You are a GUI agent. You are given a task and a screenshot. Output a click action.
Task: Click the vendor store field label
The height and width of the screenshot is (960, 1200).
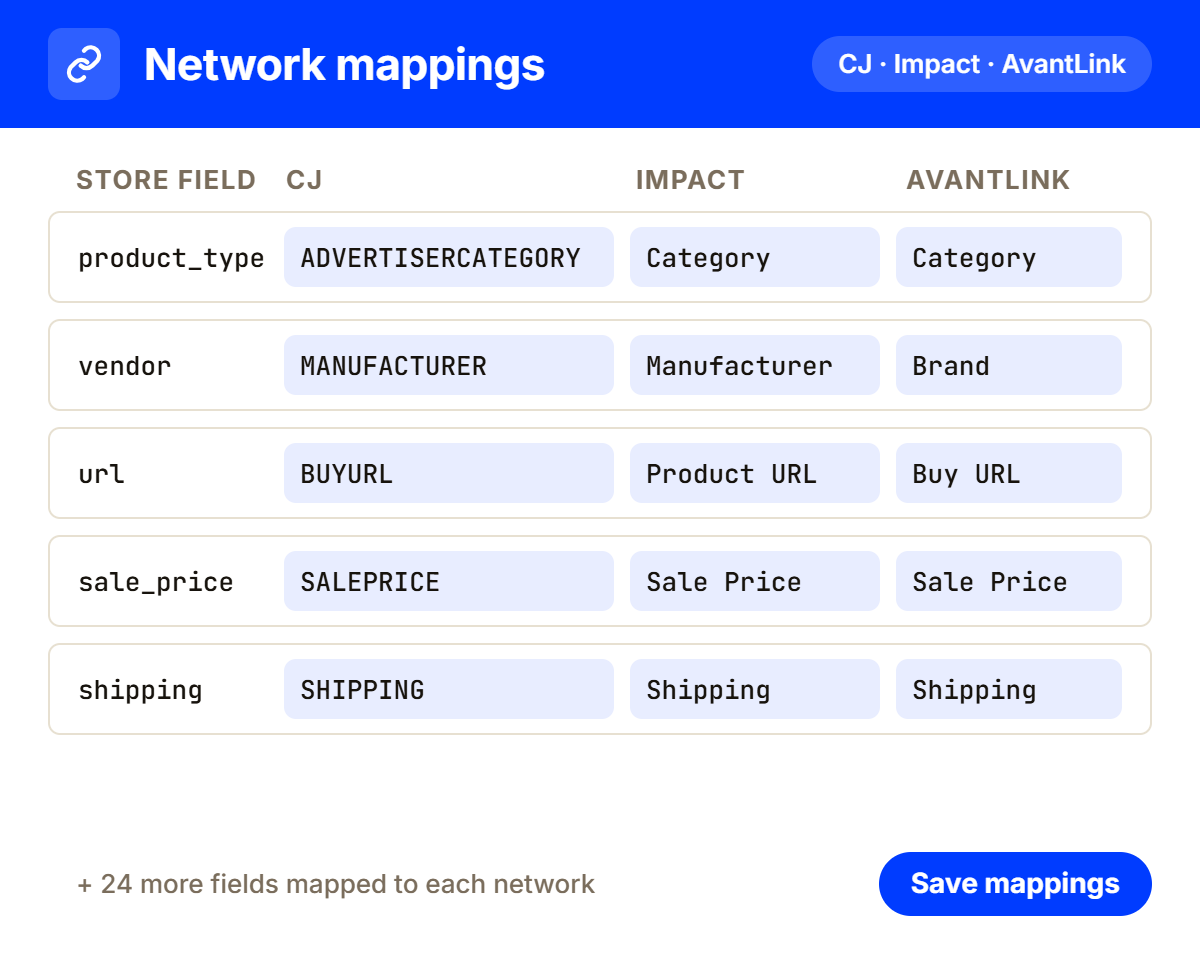[125, 366]
